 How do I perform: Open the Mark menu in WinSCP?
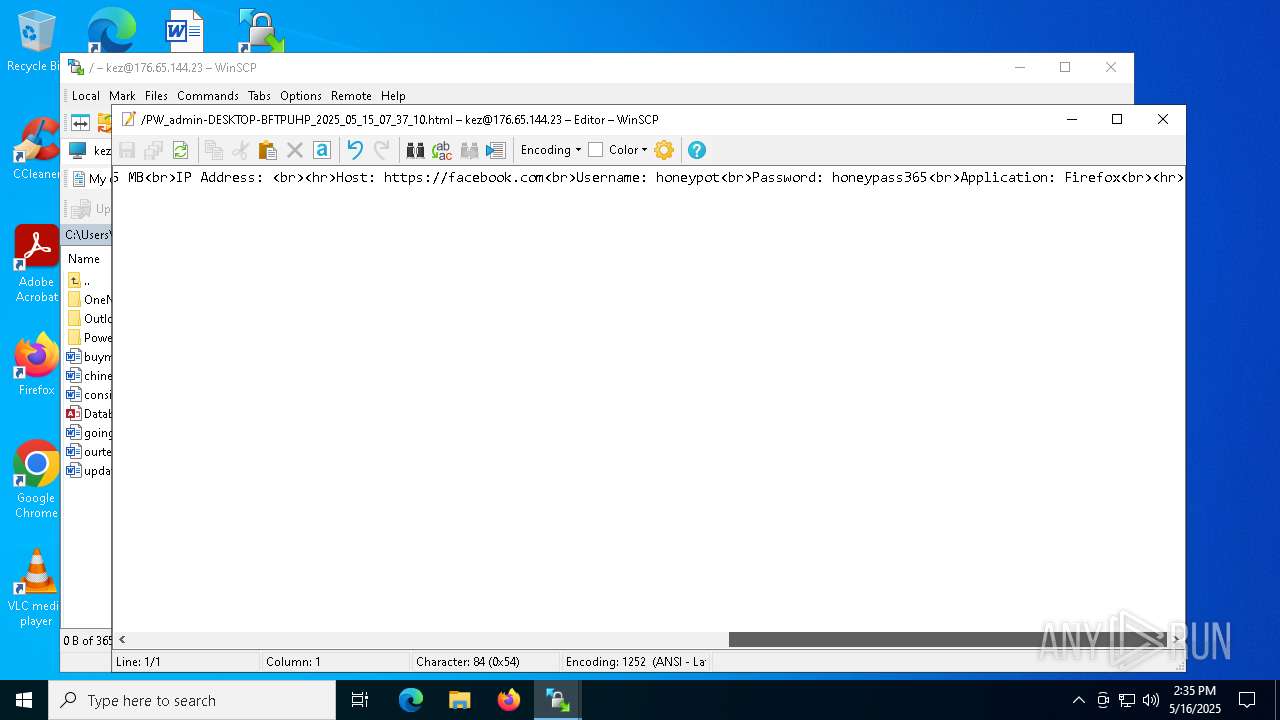pos(122,96)
